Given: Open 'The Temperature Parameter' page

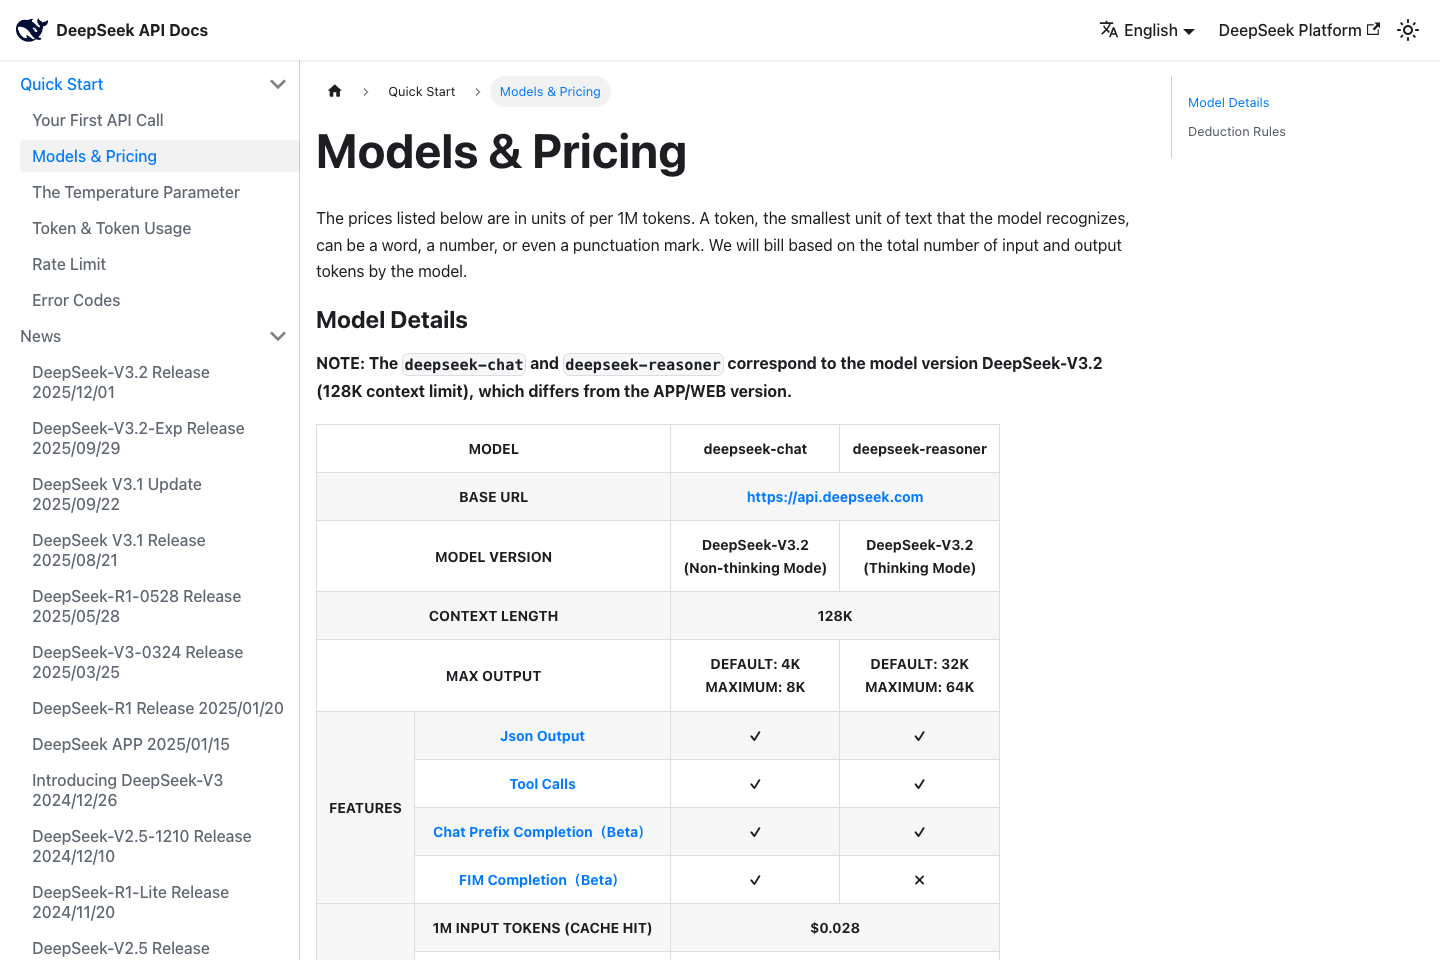Looking at the screenshot, I should [136, 192].
